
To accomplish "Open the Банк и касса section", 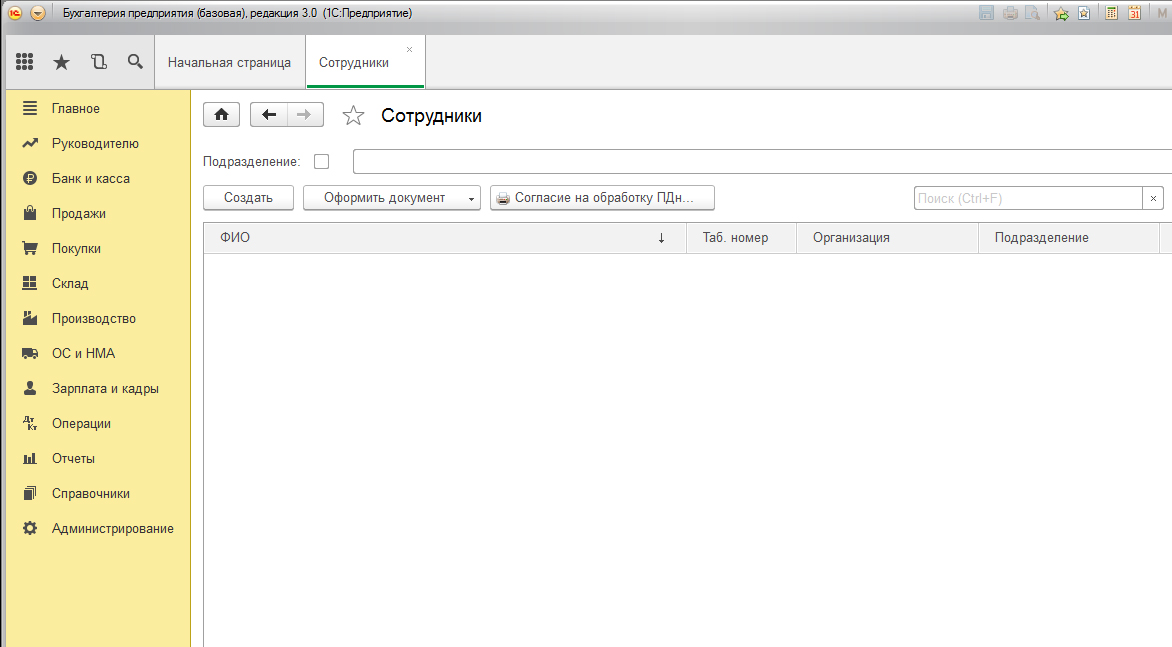I will [91, 178].
